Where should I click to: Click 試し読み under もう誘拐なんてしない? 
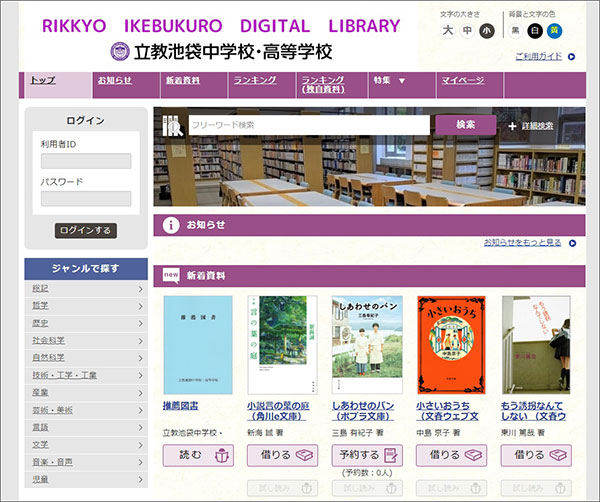click(x=536, y=488)
